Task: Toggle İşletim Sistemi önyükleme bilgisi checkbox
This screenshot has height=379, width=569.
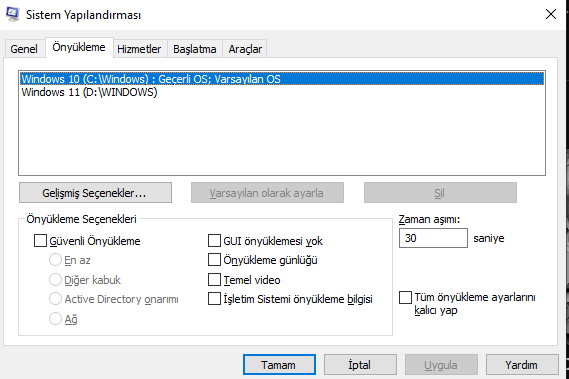Action: click(214, 299)
